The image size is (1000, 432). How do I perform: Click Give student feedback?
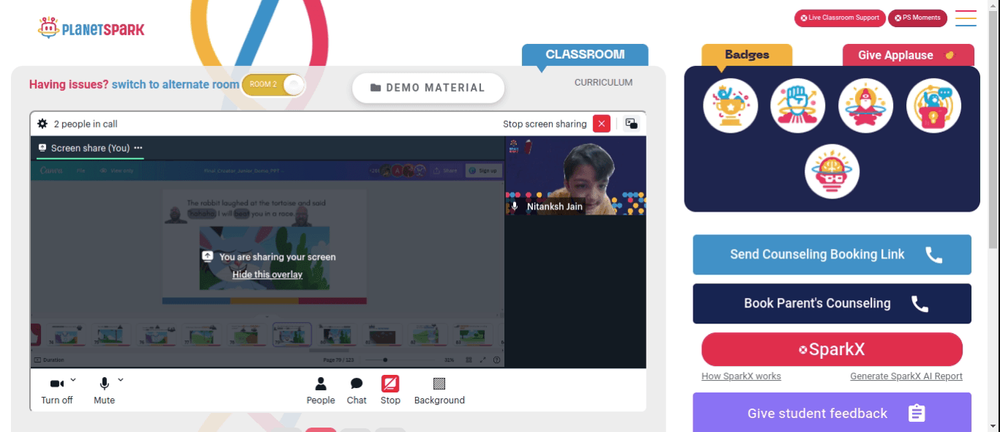[x=832, y=413]
